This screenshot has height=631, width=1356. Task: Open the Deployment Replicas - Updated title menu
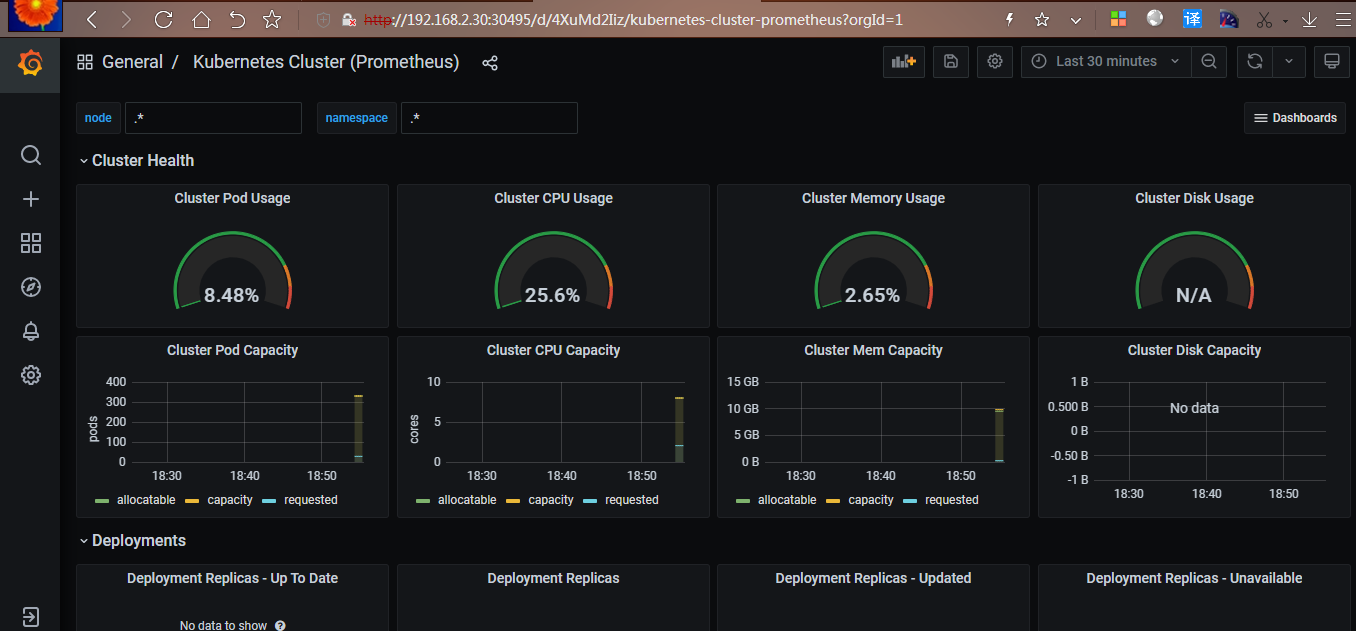873,578
